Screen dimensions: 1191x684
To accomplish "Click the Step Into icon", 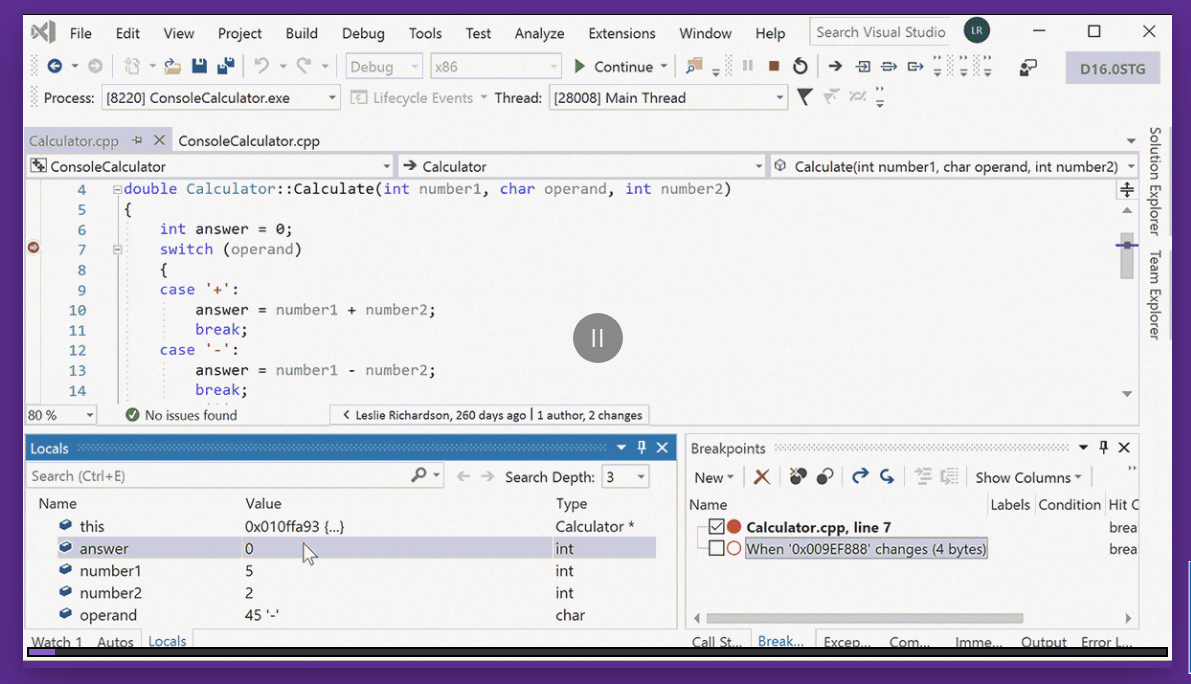I will tap(861, 66).
